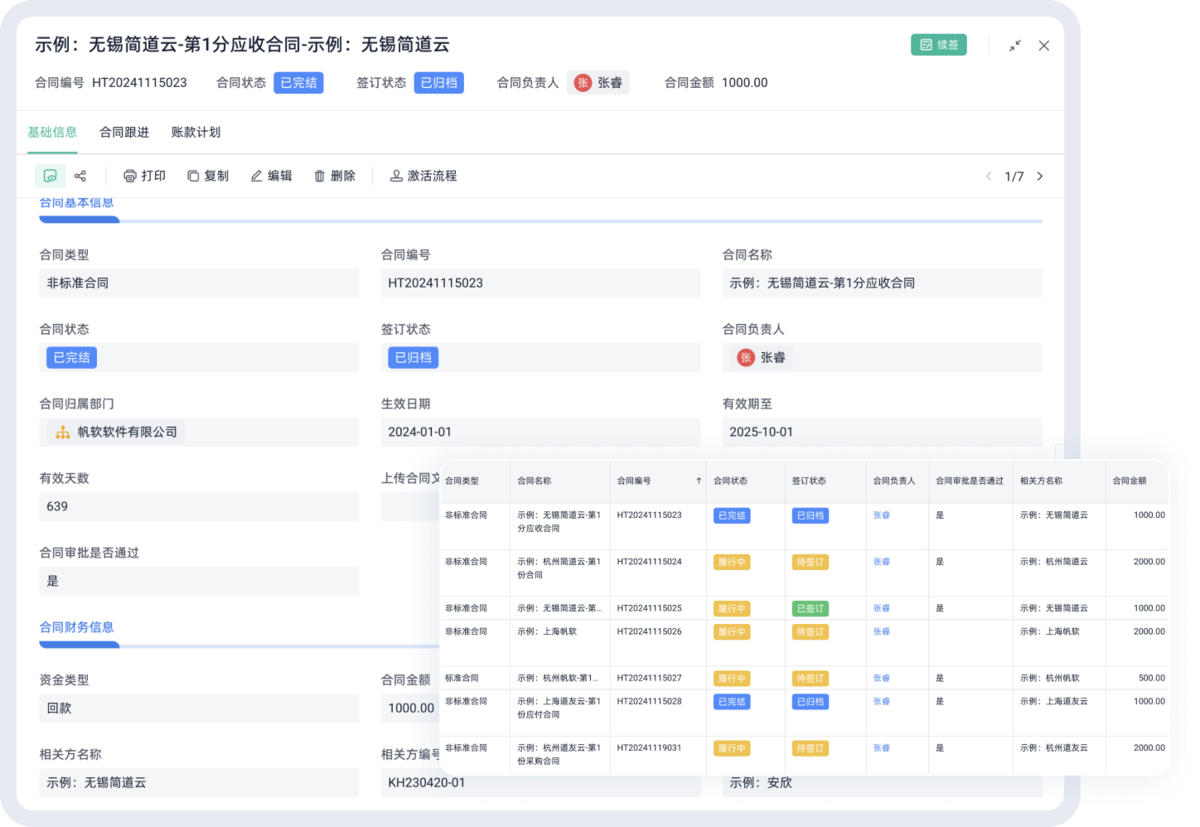Select the 基础信息 tab
The image size is (1200, 827).
pyautogui.click(x=52, y=132)
